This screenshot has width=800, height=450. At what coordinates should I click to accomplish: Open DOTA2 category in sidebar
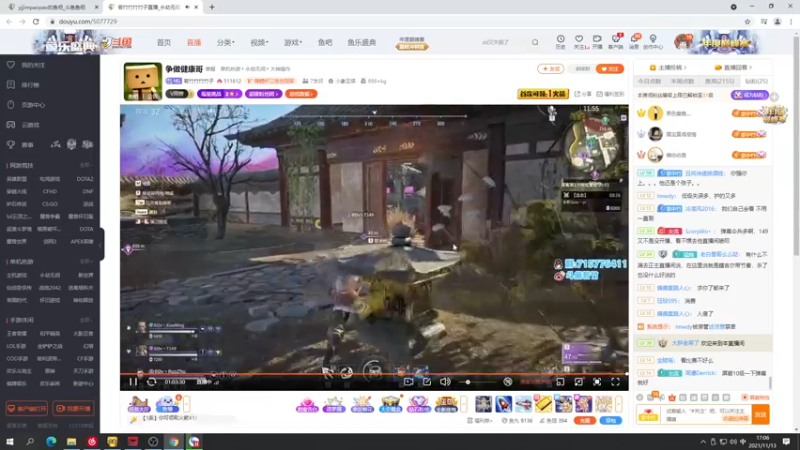[85, 179]
